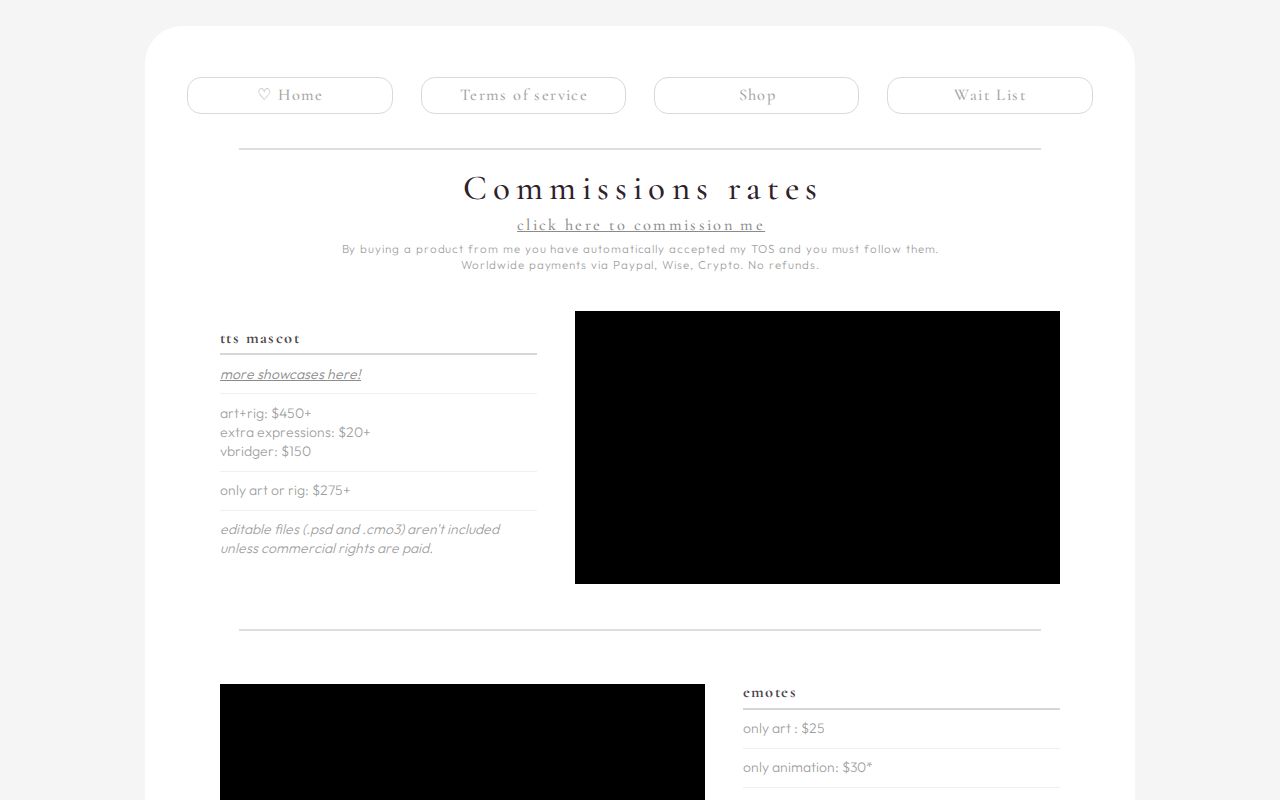The height and width of the screenshot is (800, 1280).
Task: View the Wait List page
Action: click(989, 95)
